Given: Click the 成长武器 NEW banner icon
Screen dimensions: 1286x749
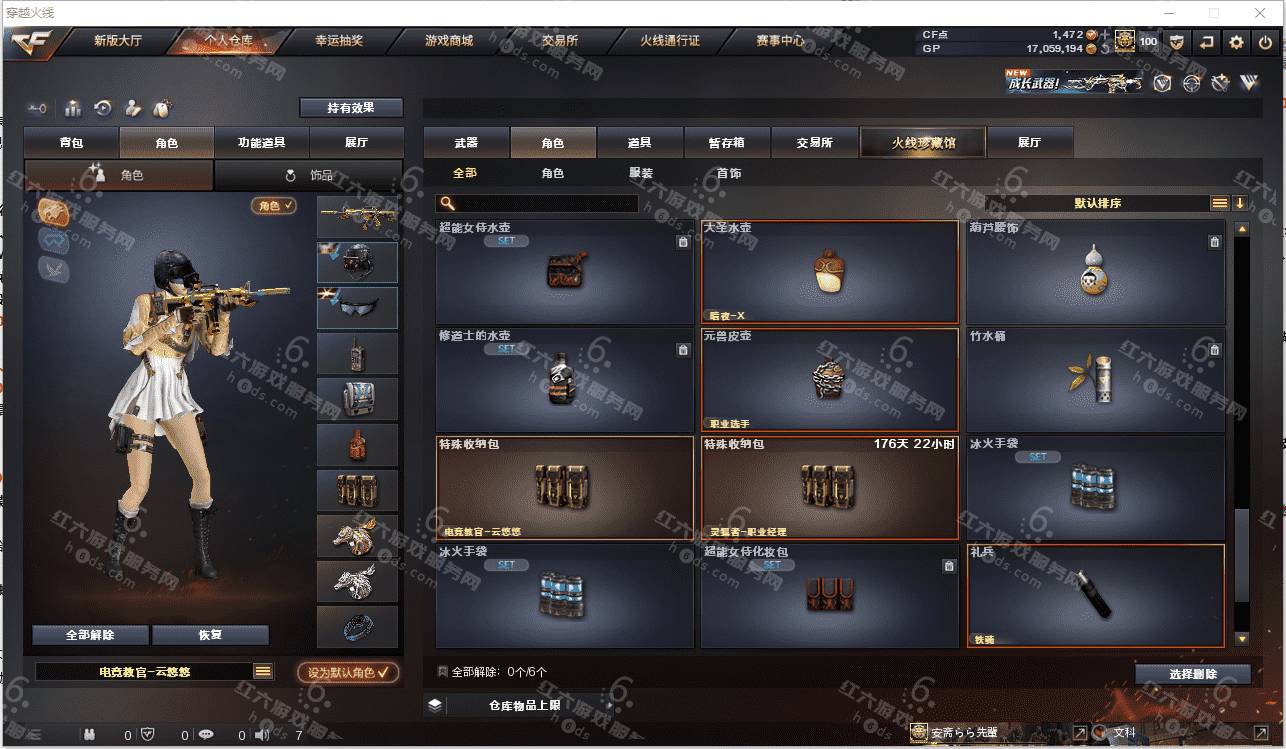Looking at the screenshot, I should point(1075,82).
